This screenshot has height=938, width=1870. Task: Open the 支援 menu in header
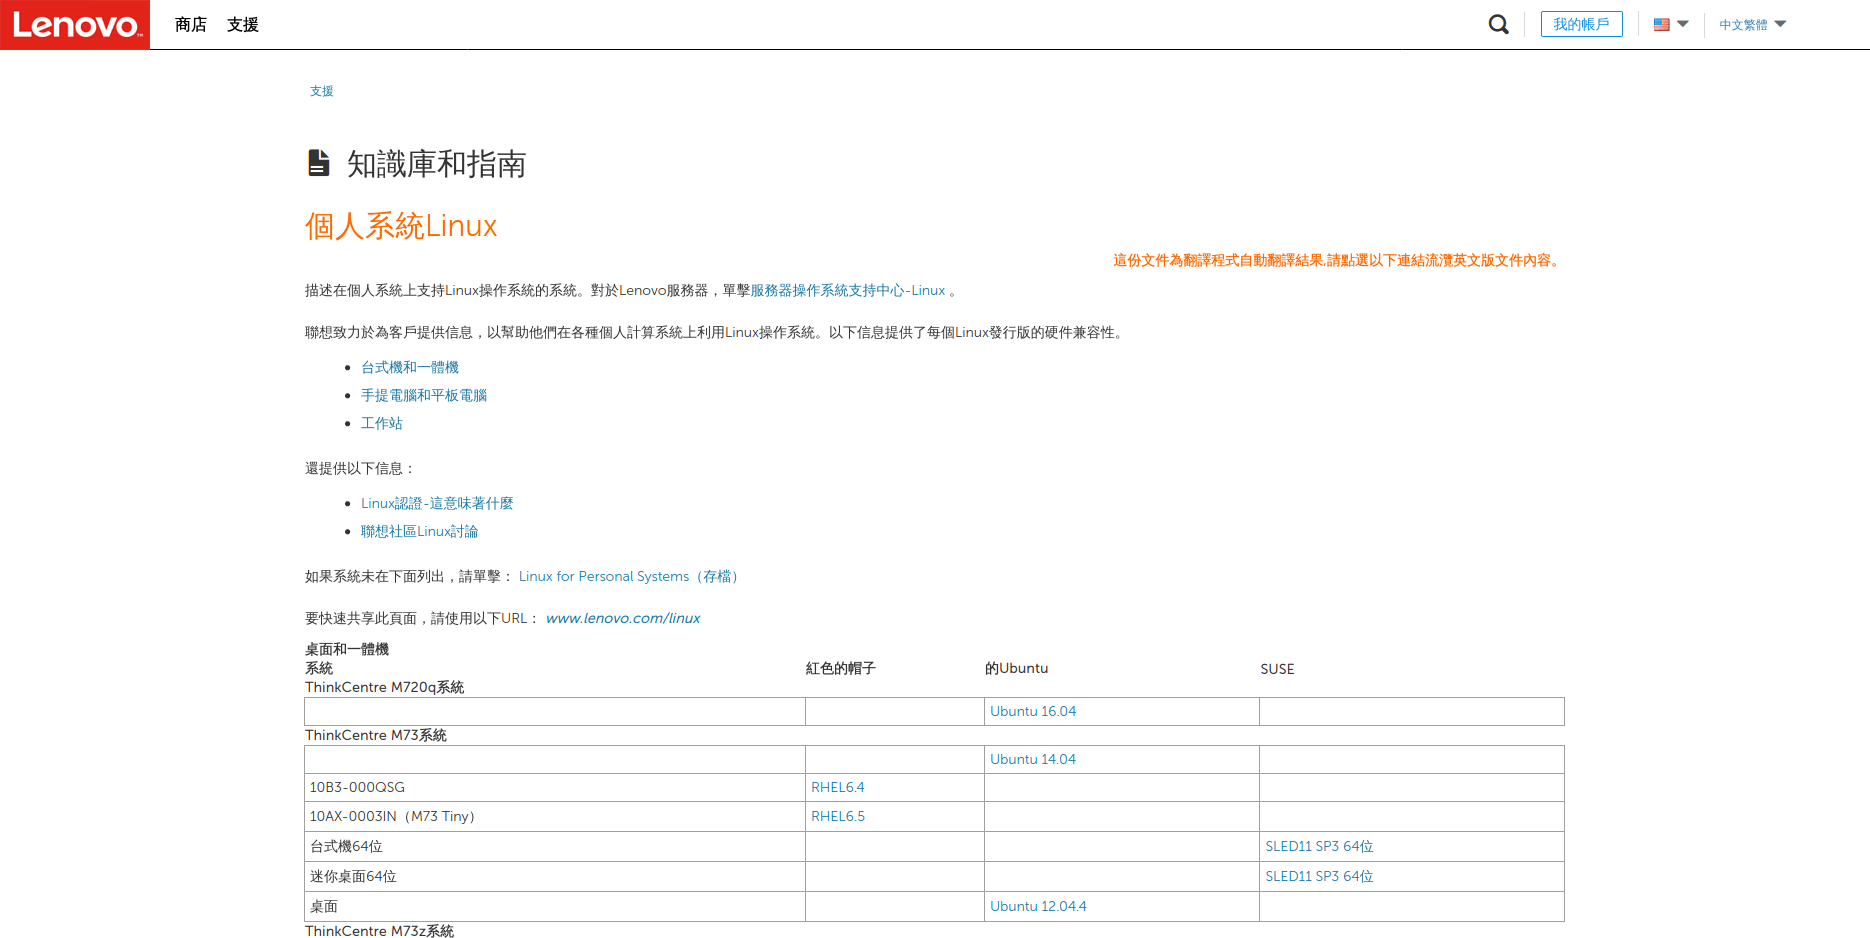coord(242,24)
